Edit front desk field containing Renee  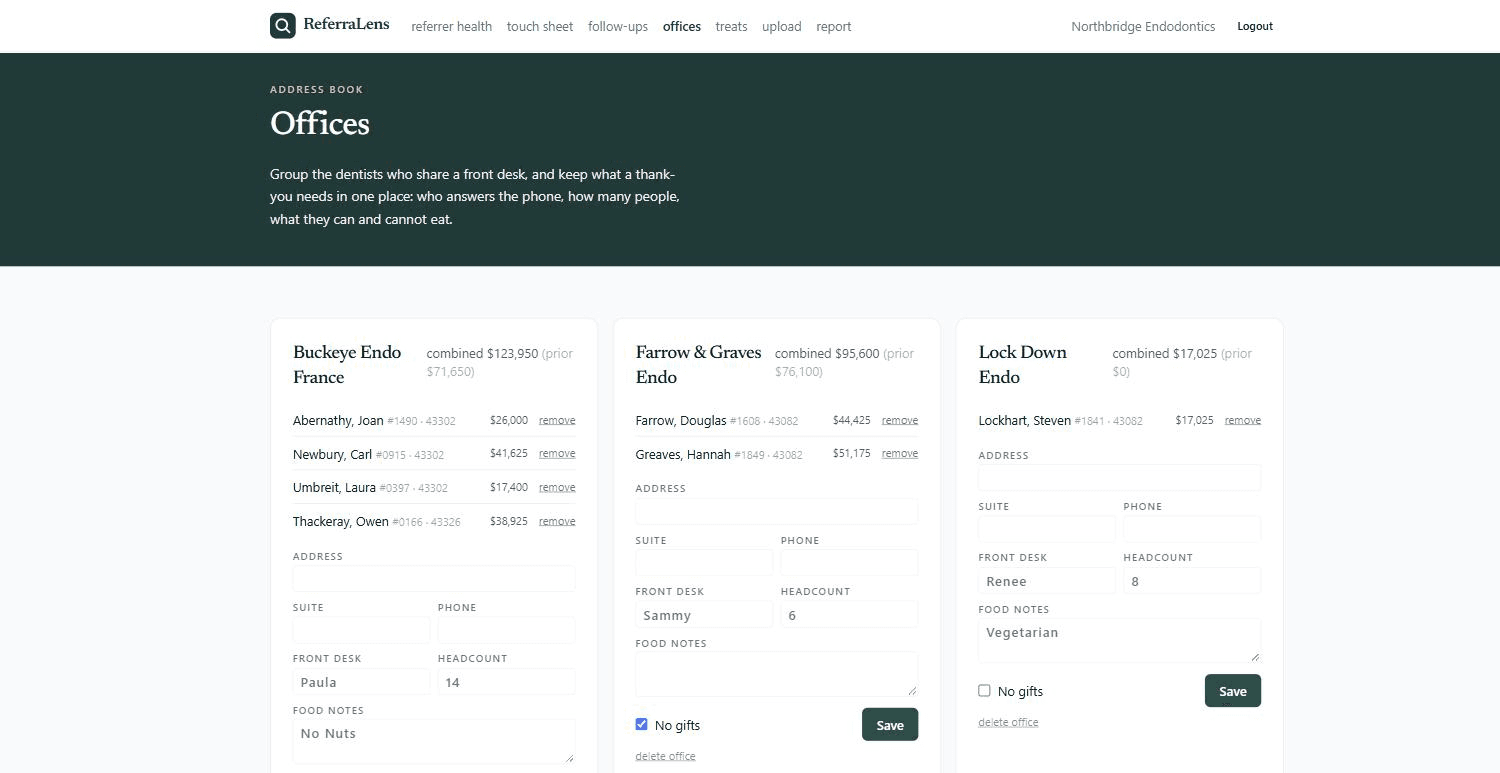pyautogui.click(x=1047, y=581)
